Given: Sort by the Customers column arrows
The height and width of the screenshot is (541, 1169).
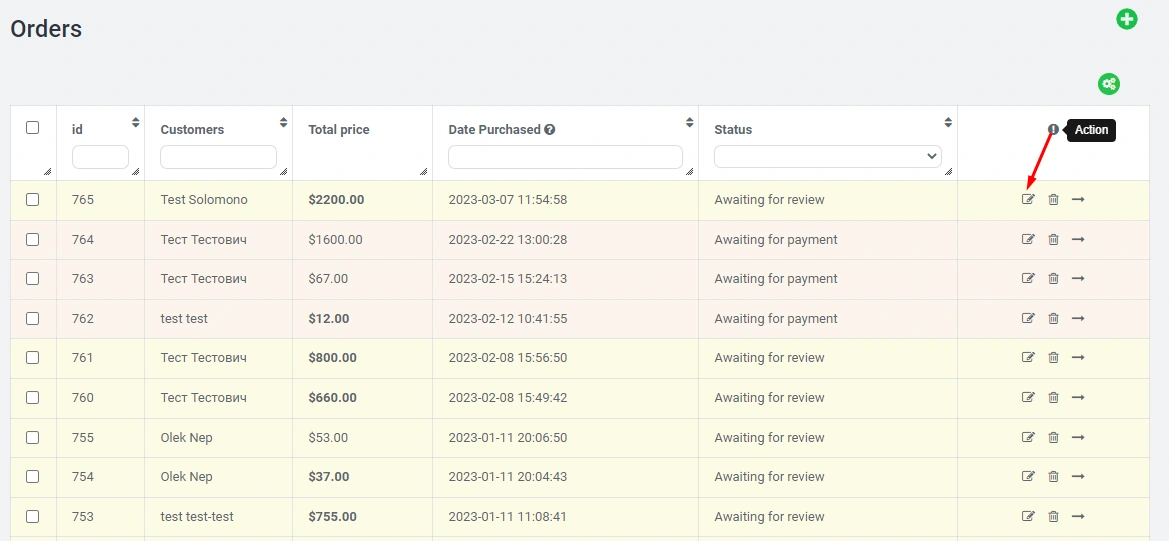Looking at the screenshot, I should pos(284,123).
